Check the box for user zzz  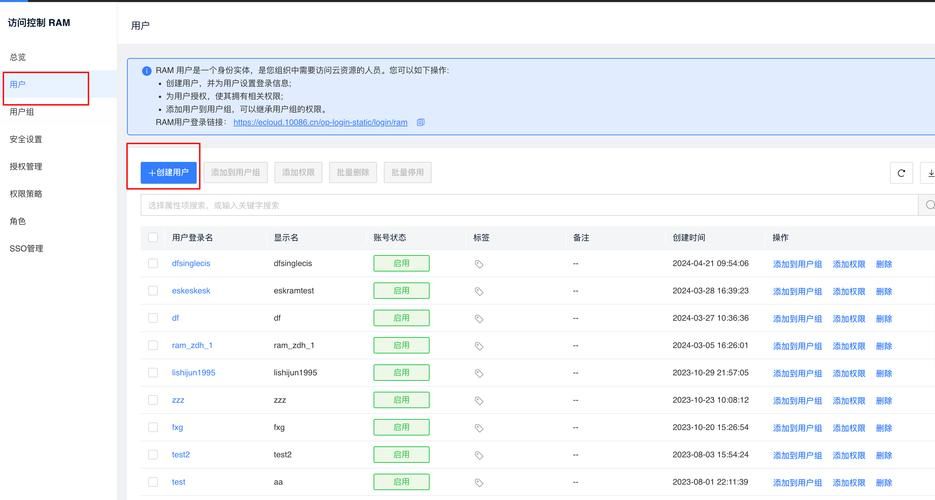(x=153, y=400)
